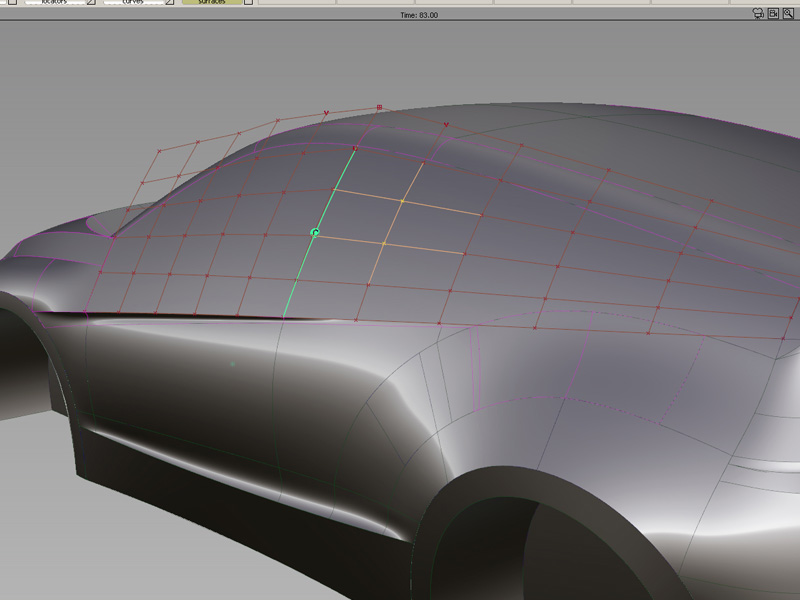Select the upper yellow highlighted CV
Screen dimensions: 800x600
402,201
